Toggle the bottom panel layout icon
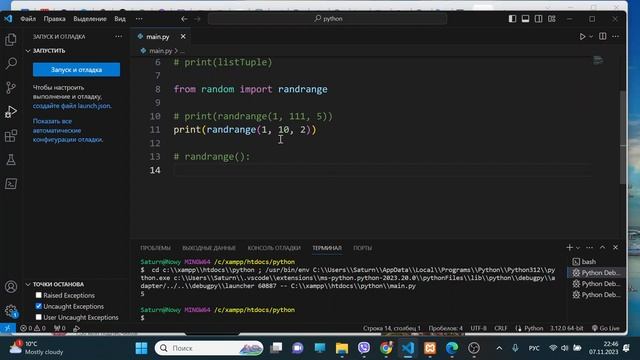This screenshot has height=360, width=640. tap(525, 19)
